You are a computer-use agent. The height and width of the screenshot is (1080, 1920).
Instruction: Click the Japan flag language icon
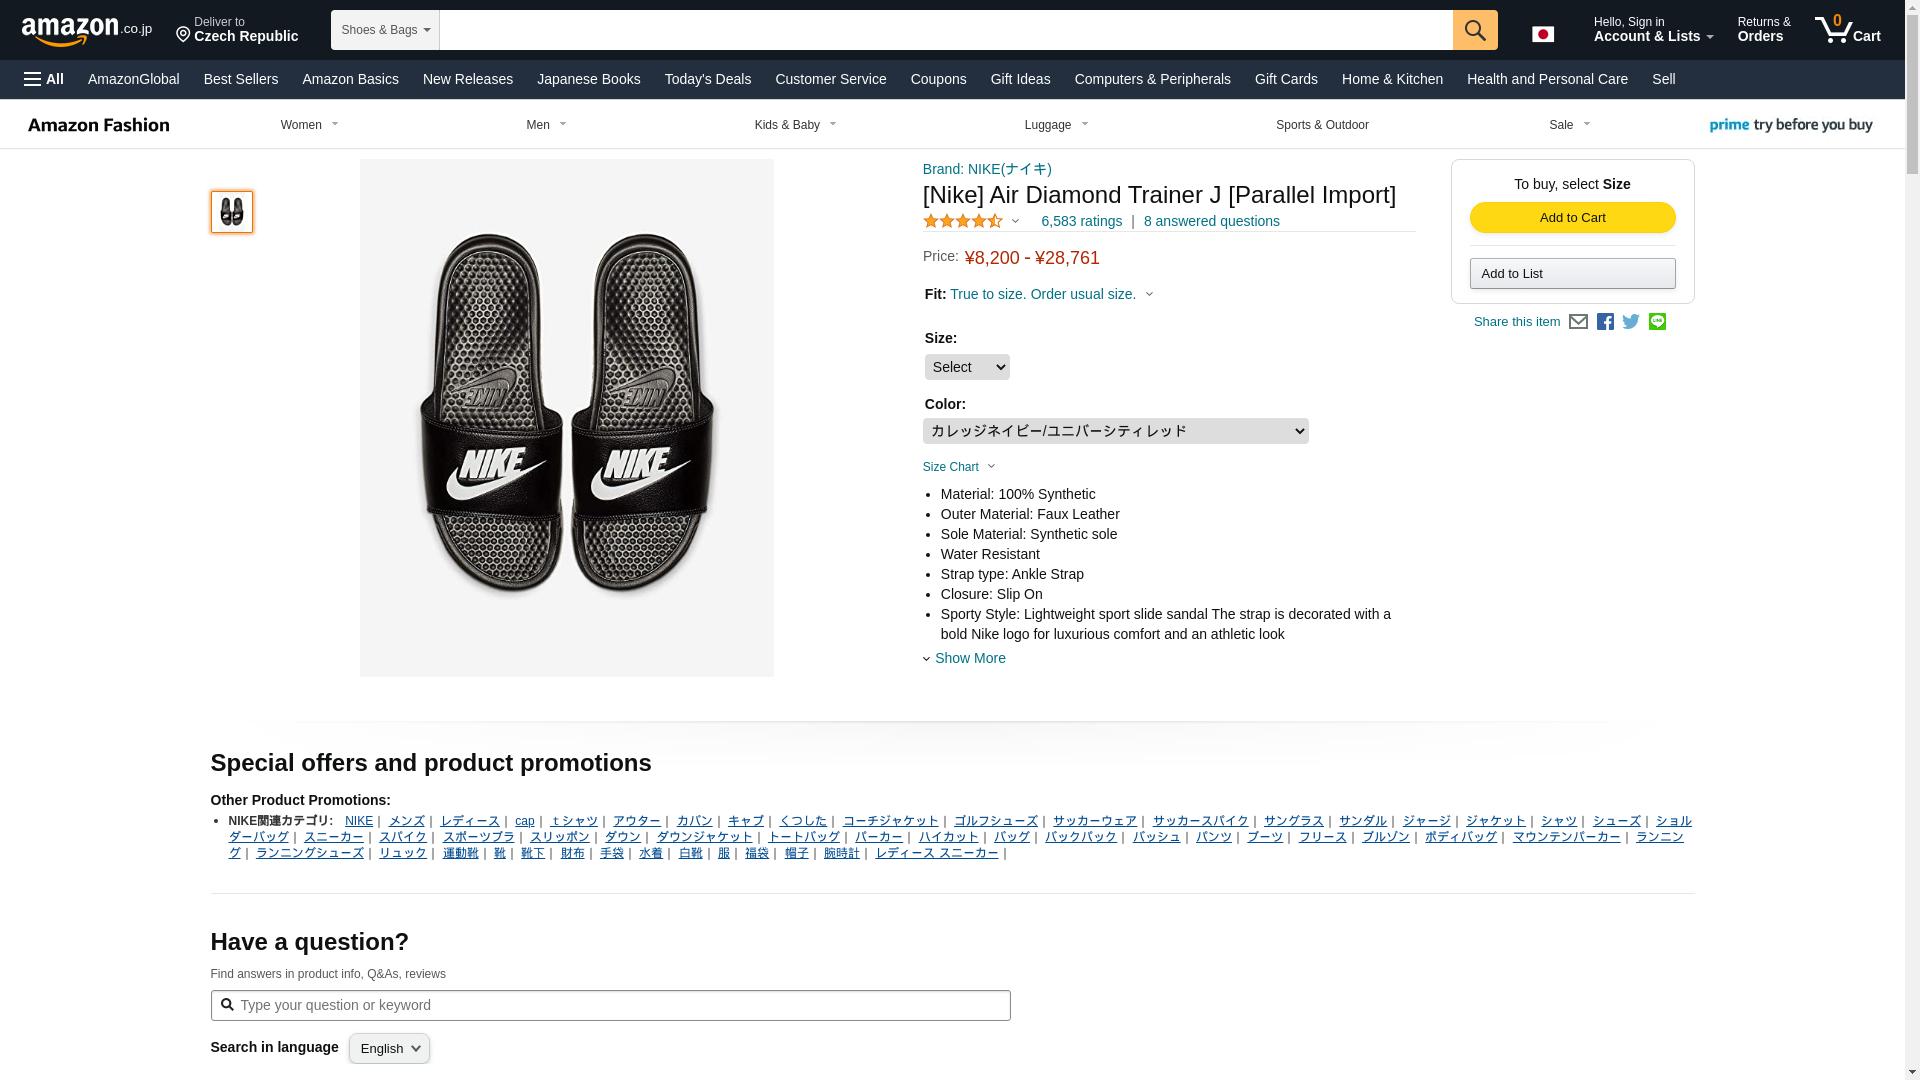coord(1543,34)
